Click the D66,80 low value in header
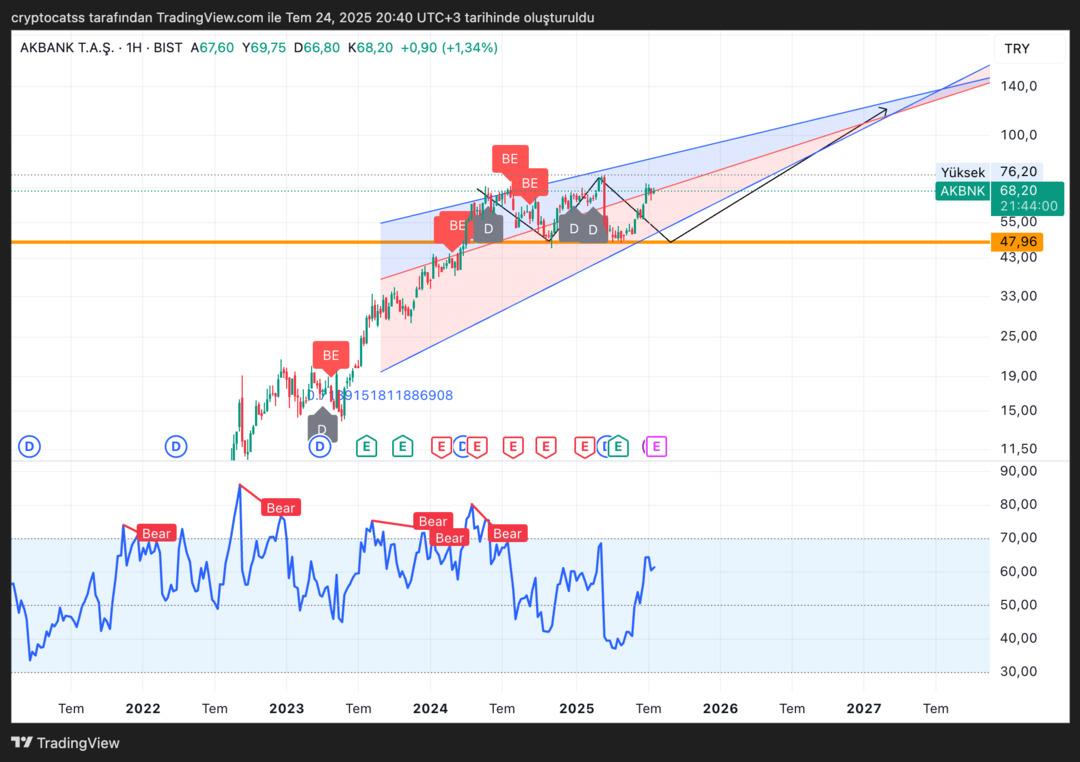Viewport: 1080px width, 762px height. pyautogui.click(x=317, y=48)
